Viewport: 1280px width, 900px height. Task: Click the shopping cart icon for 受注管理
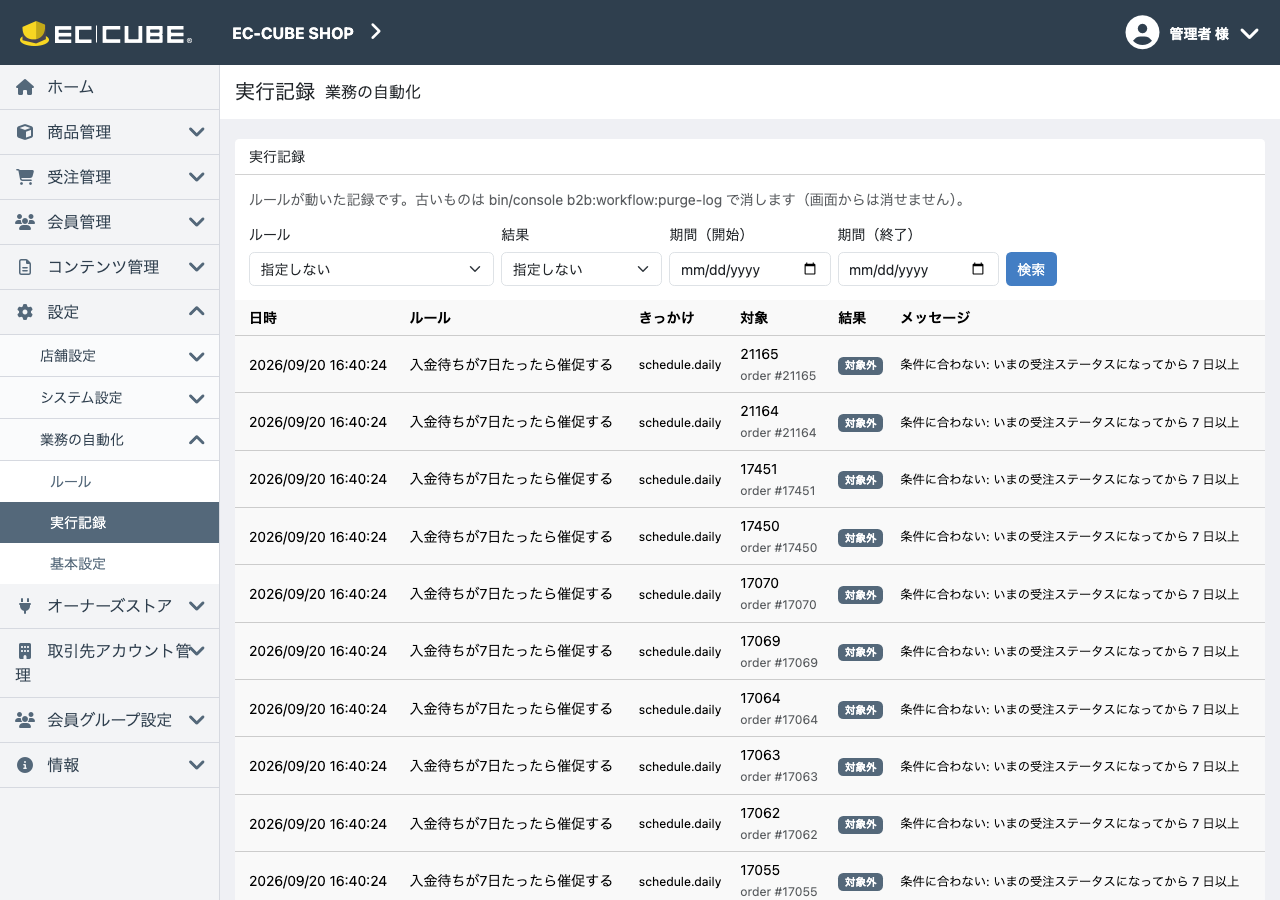click(x=25, y=177)
